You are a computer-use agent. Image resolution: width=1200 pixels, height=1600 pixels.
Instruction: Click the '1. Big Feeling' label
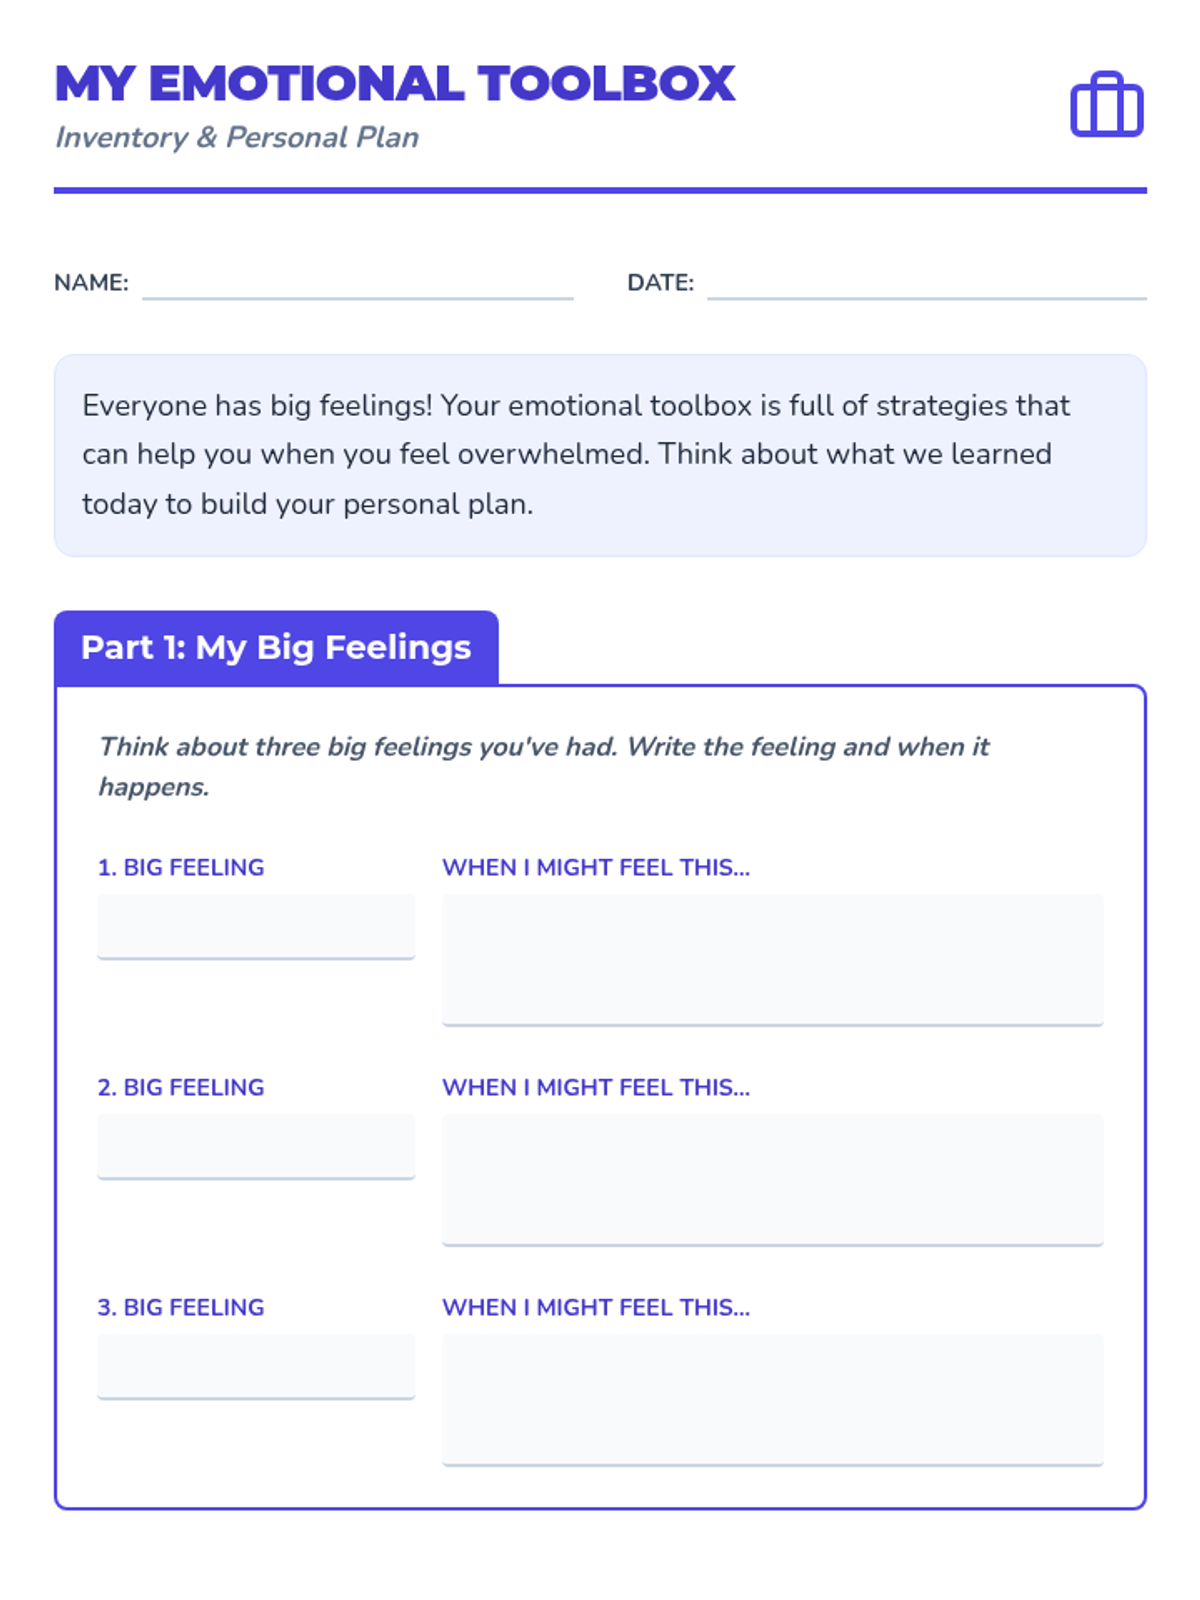pos(181,867)
